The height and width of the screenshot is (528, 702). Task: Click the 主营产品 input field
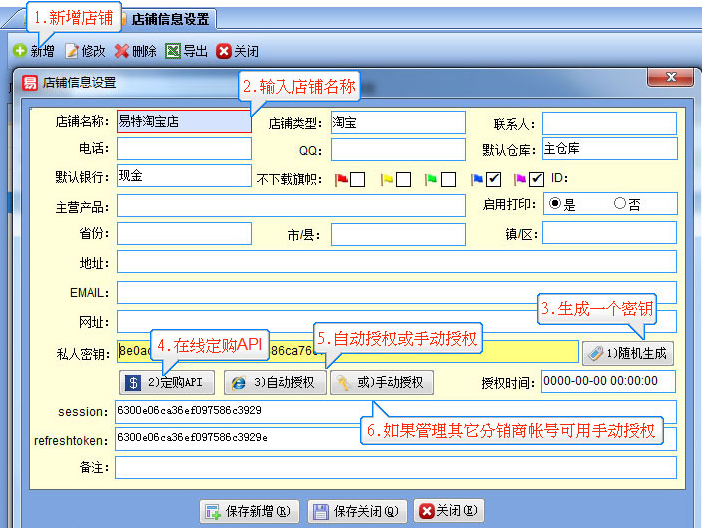click(x=291, y=206)
